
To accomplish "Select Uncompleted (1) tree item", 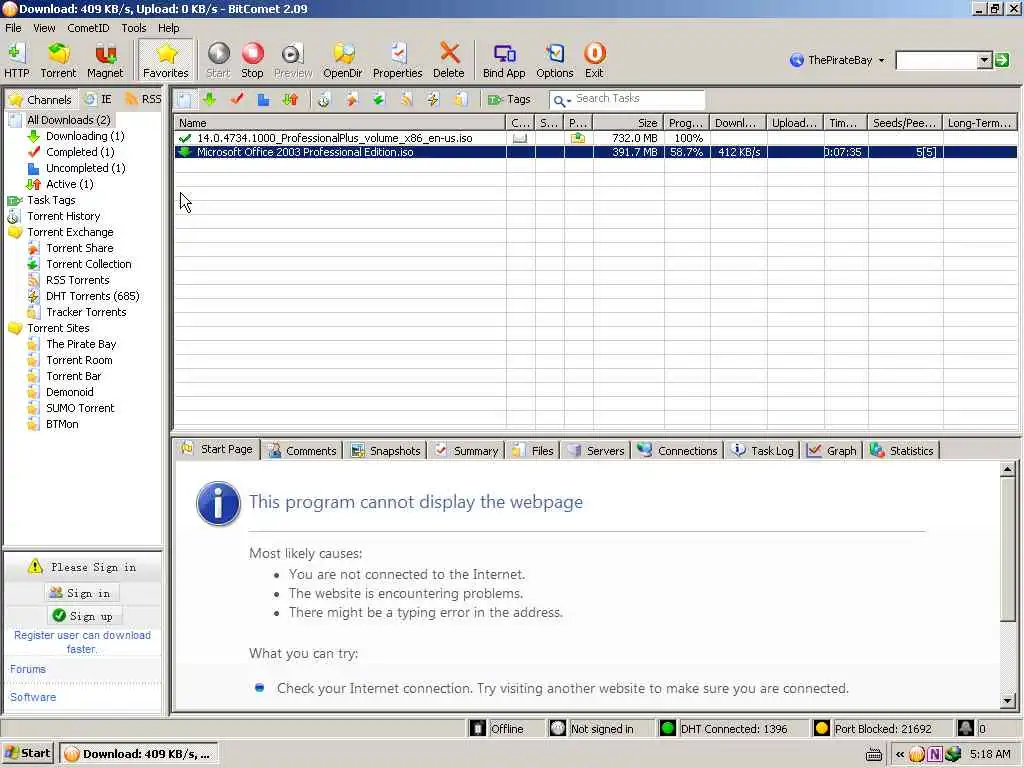I will pos(86,168).
